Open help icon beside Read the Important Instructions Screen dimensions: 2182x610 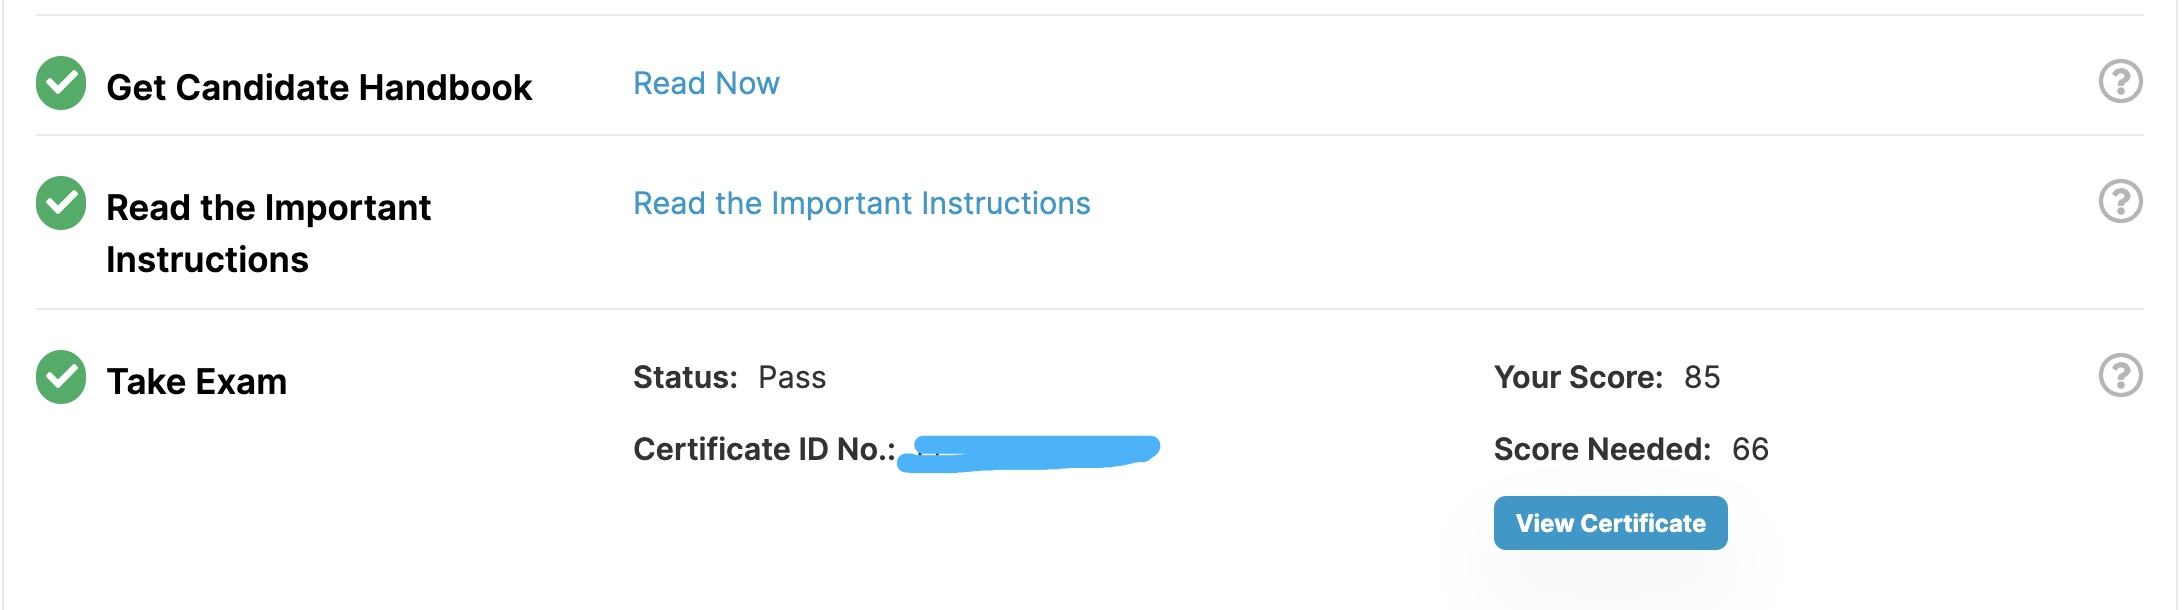pyautogui.click(x=2120, y=202)
